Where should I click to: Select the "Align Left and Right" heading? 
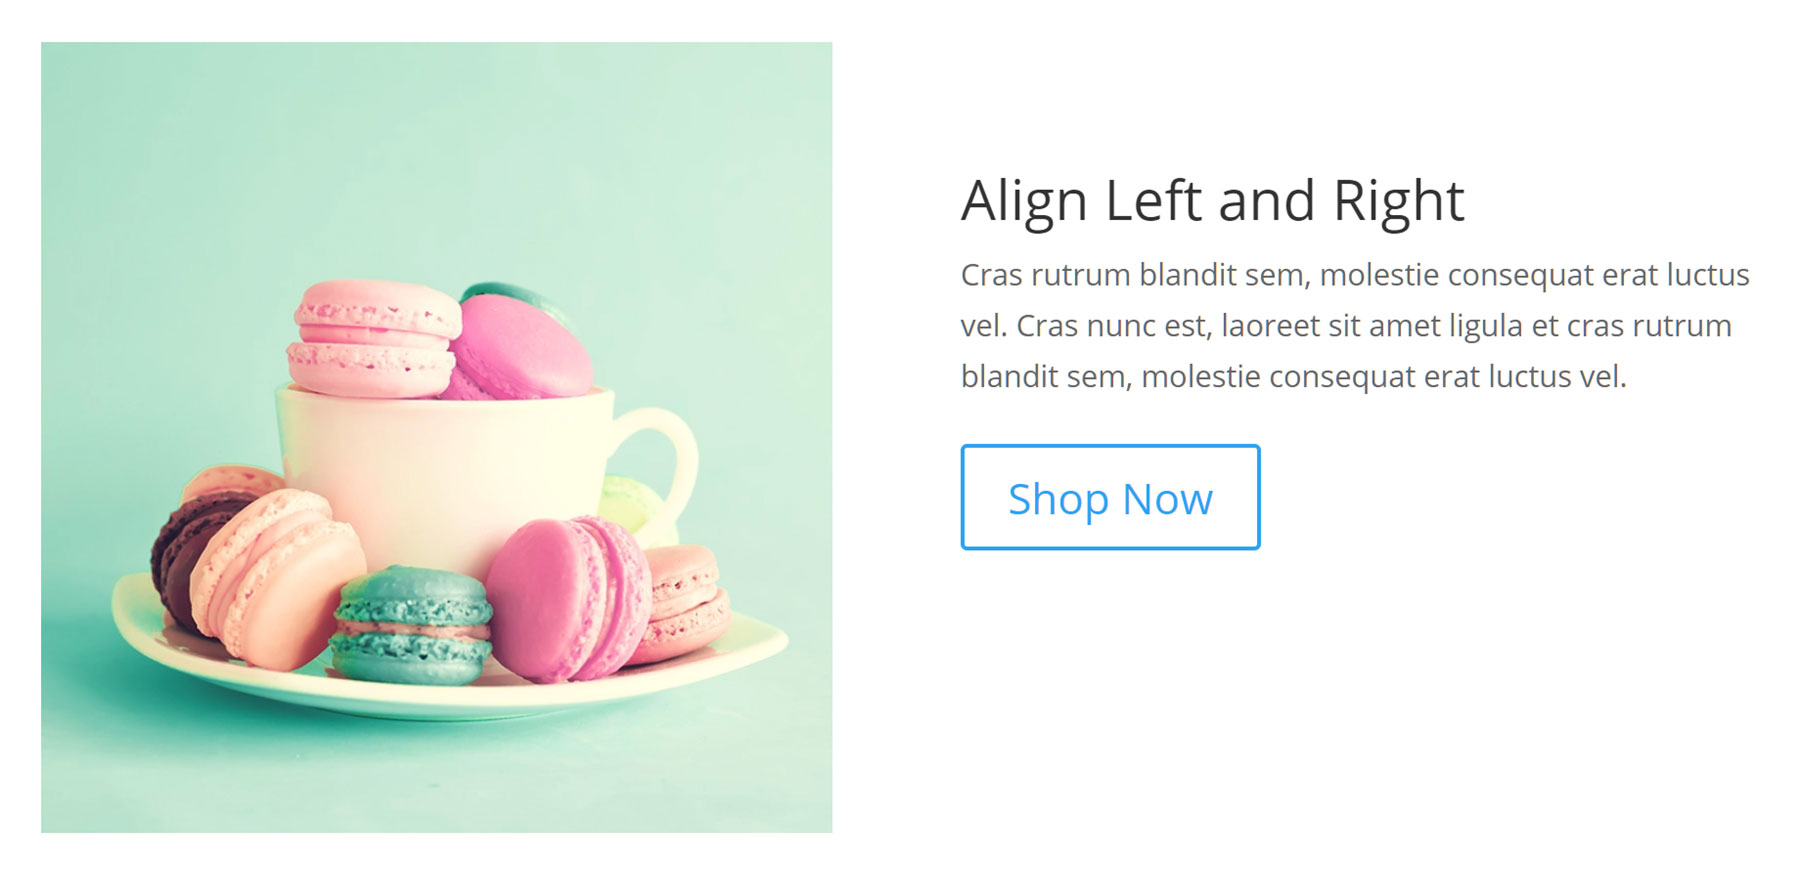click(x=1212, y=201)
